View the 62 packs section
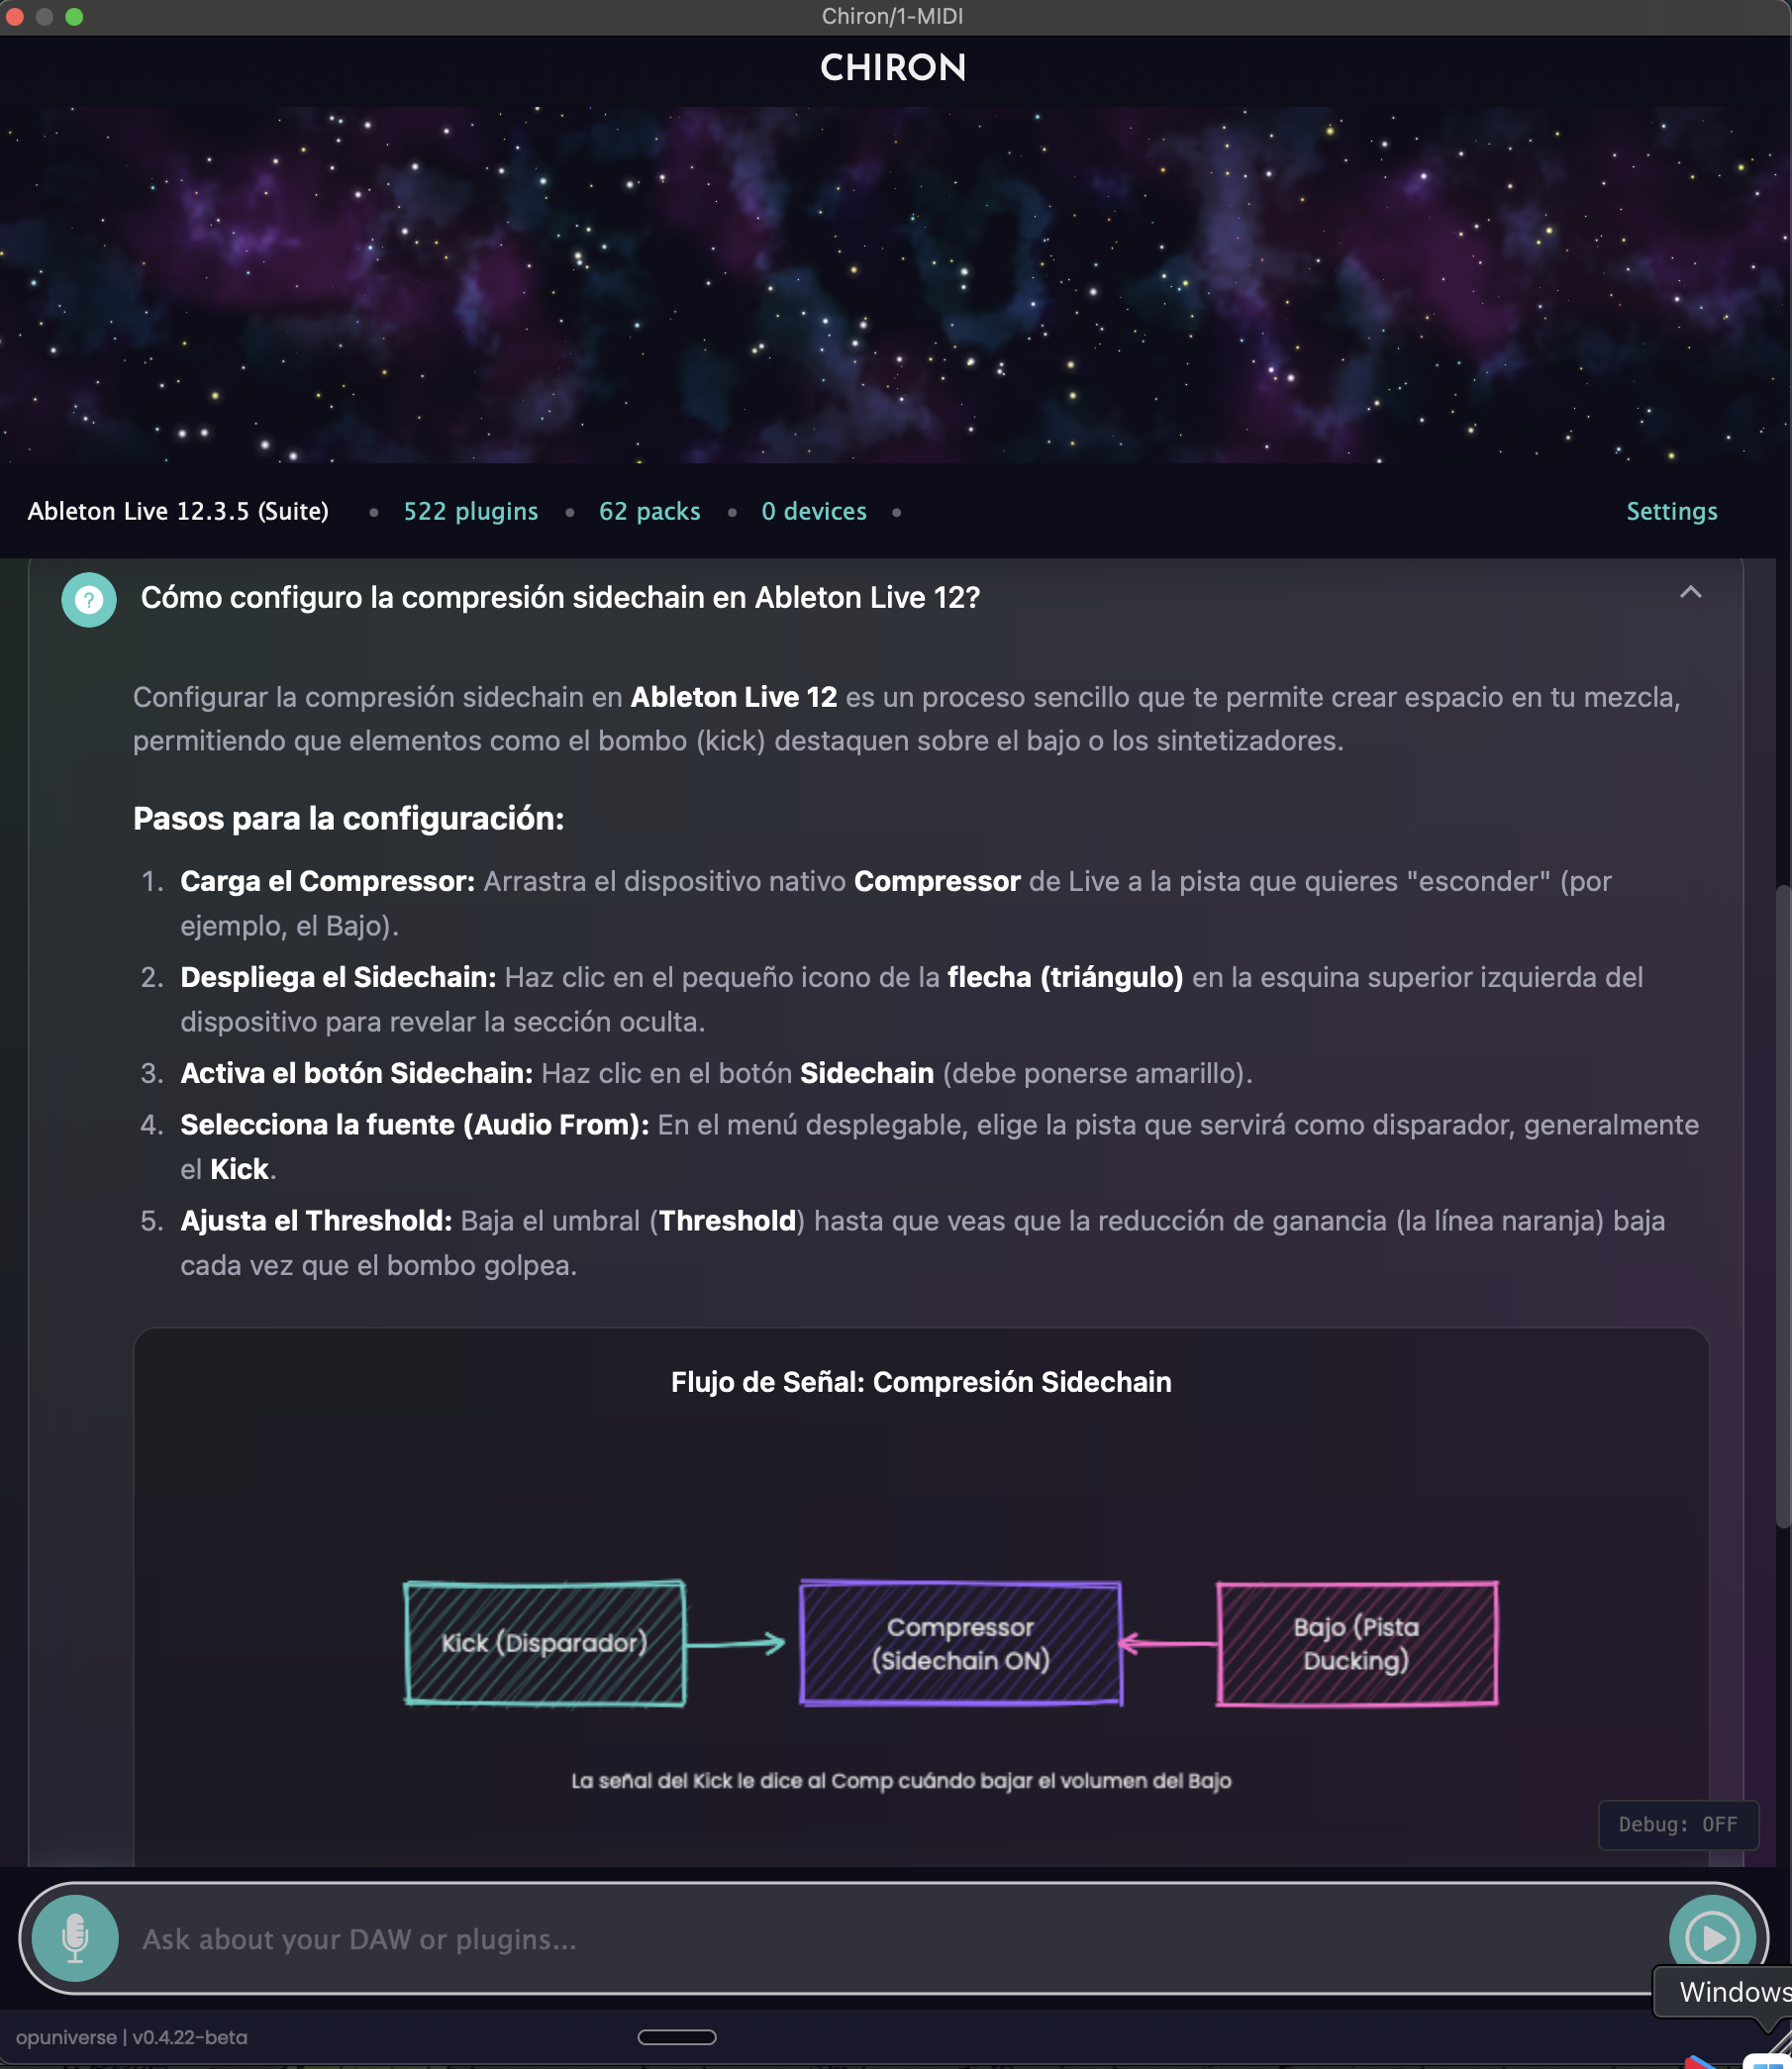The image size is (1792, 2069). tap(649, 511)
